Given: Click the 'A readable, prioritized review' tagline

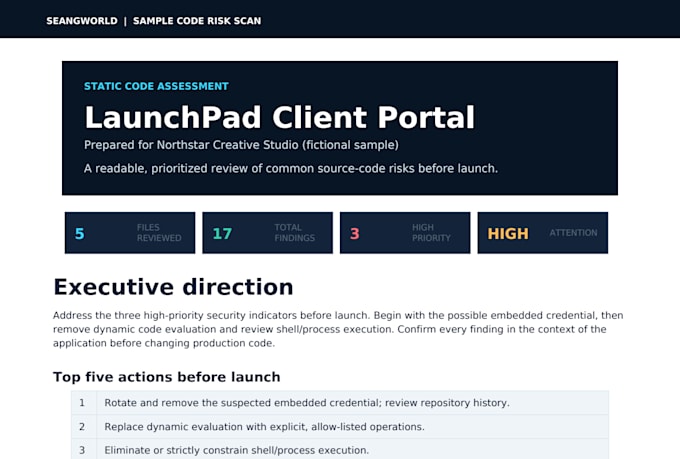Looking at the screenshot, I should click(291, 168).
